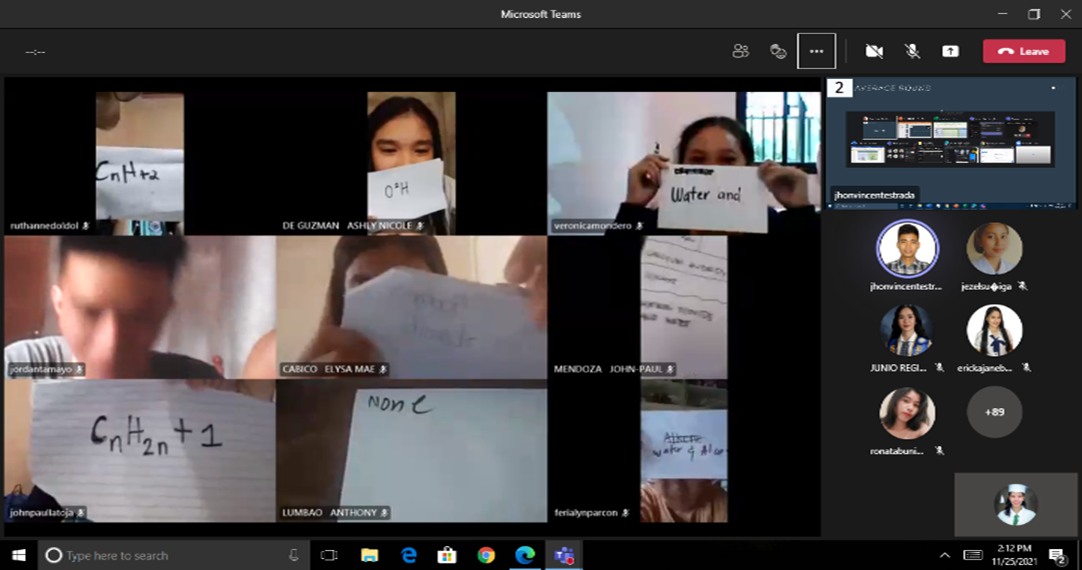The image size is (1082, 570).
Task: Open the participants panel icon
Action: coord(740,51)
